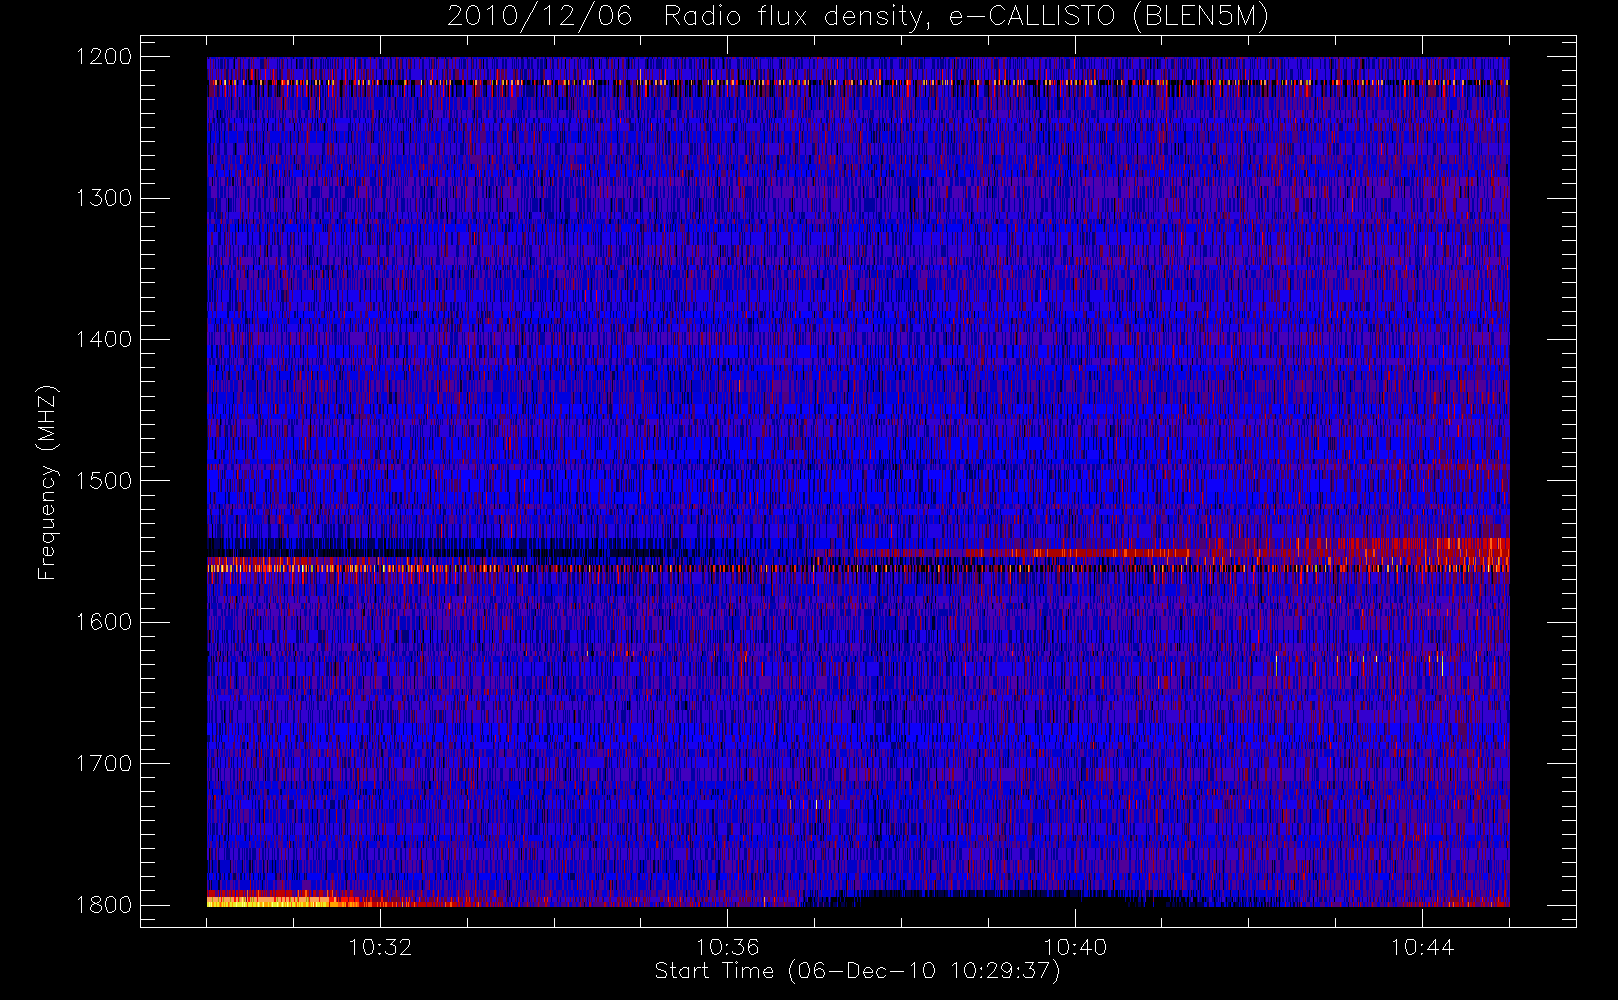Click the 10:44 time tick label

point(1422,947)
